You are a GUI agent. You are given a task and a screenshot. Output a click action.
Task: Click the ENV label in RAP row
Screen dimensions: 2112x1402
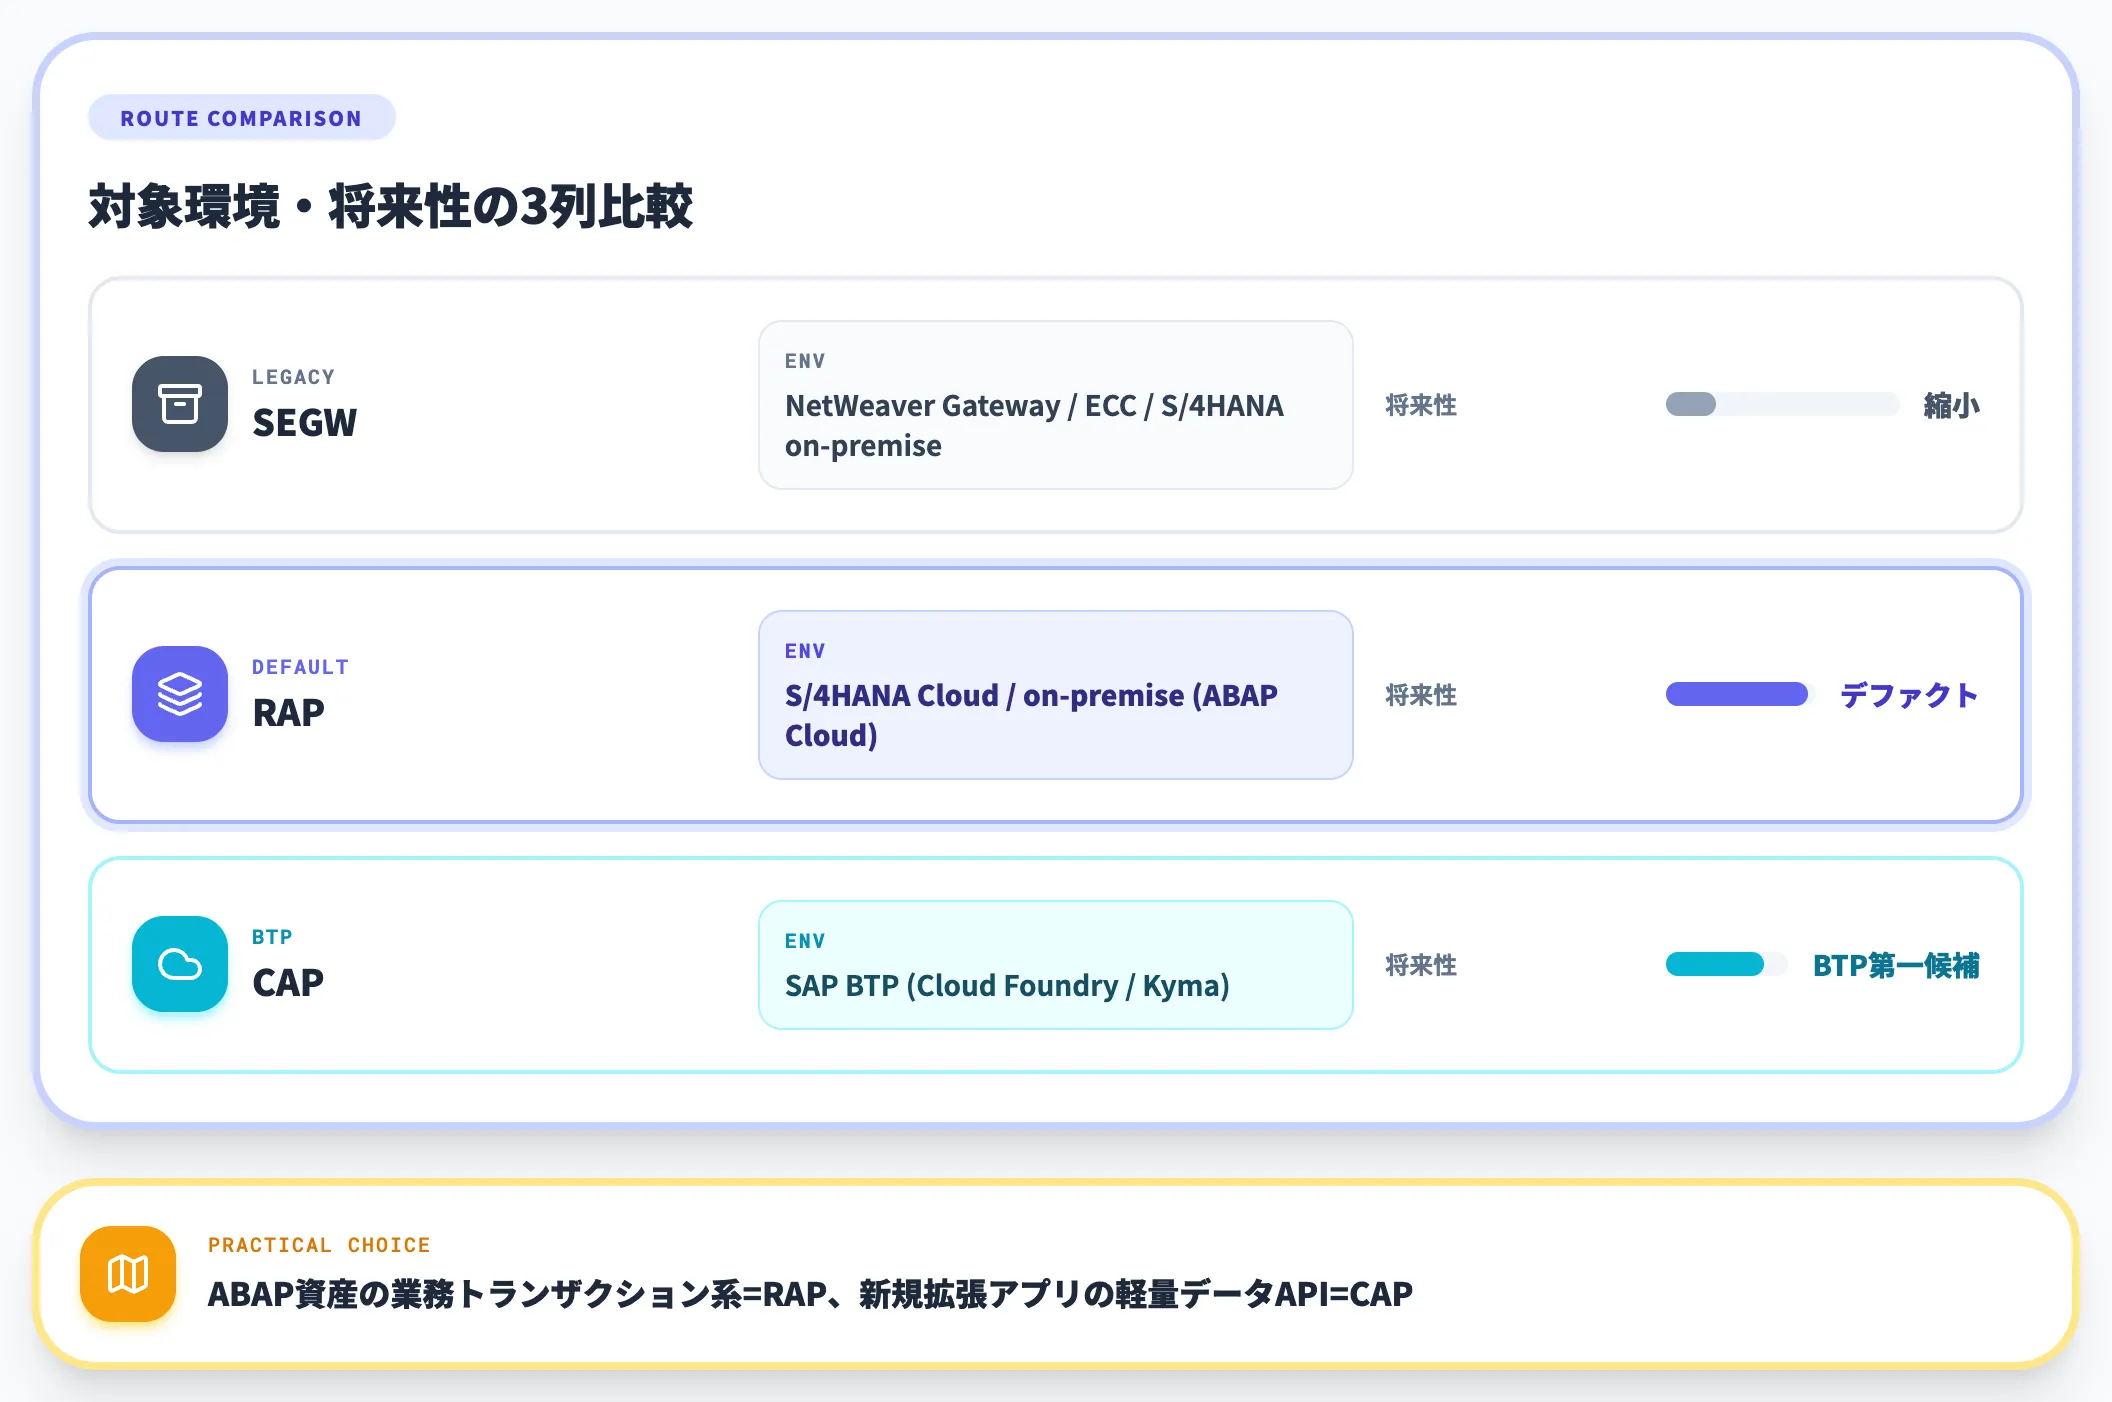coord(805,651)
